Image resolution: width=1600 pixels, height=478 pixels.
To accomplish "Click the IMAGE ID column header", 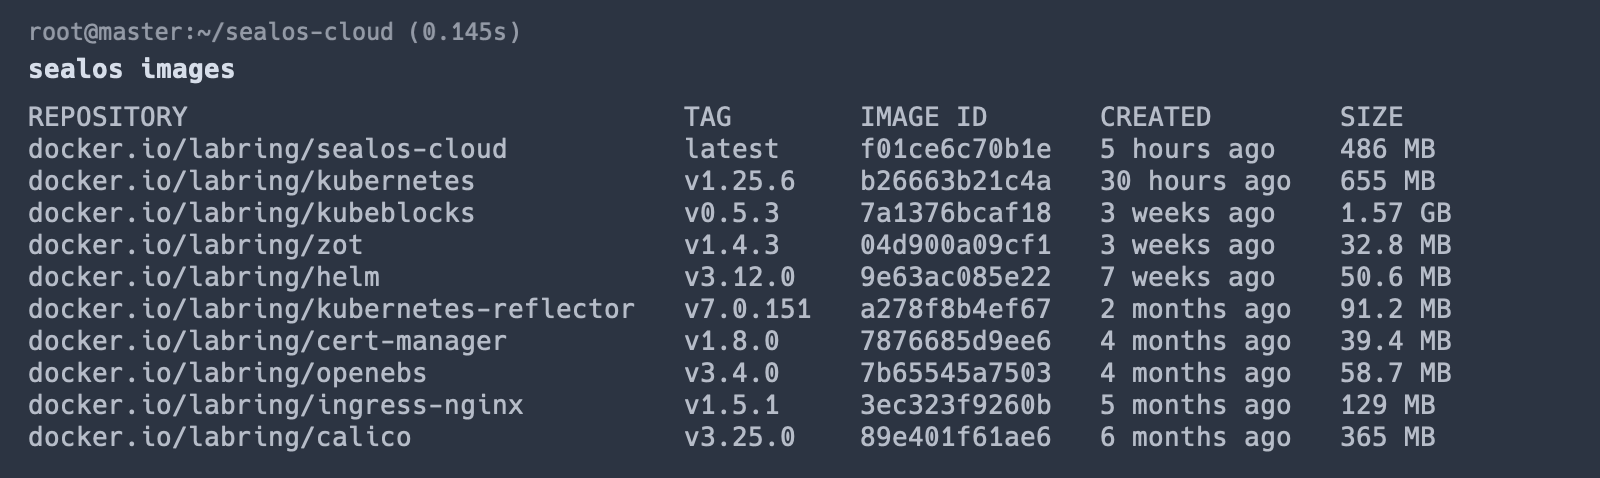I will click(x=923, y=117).
